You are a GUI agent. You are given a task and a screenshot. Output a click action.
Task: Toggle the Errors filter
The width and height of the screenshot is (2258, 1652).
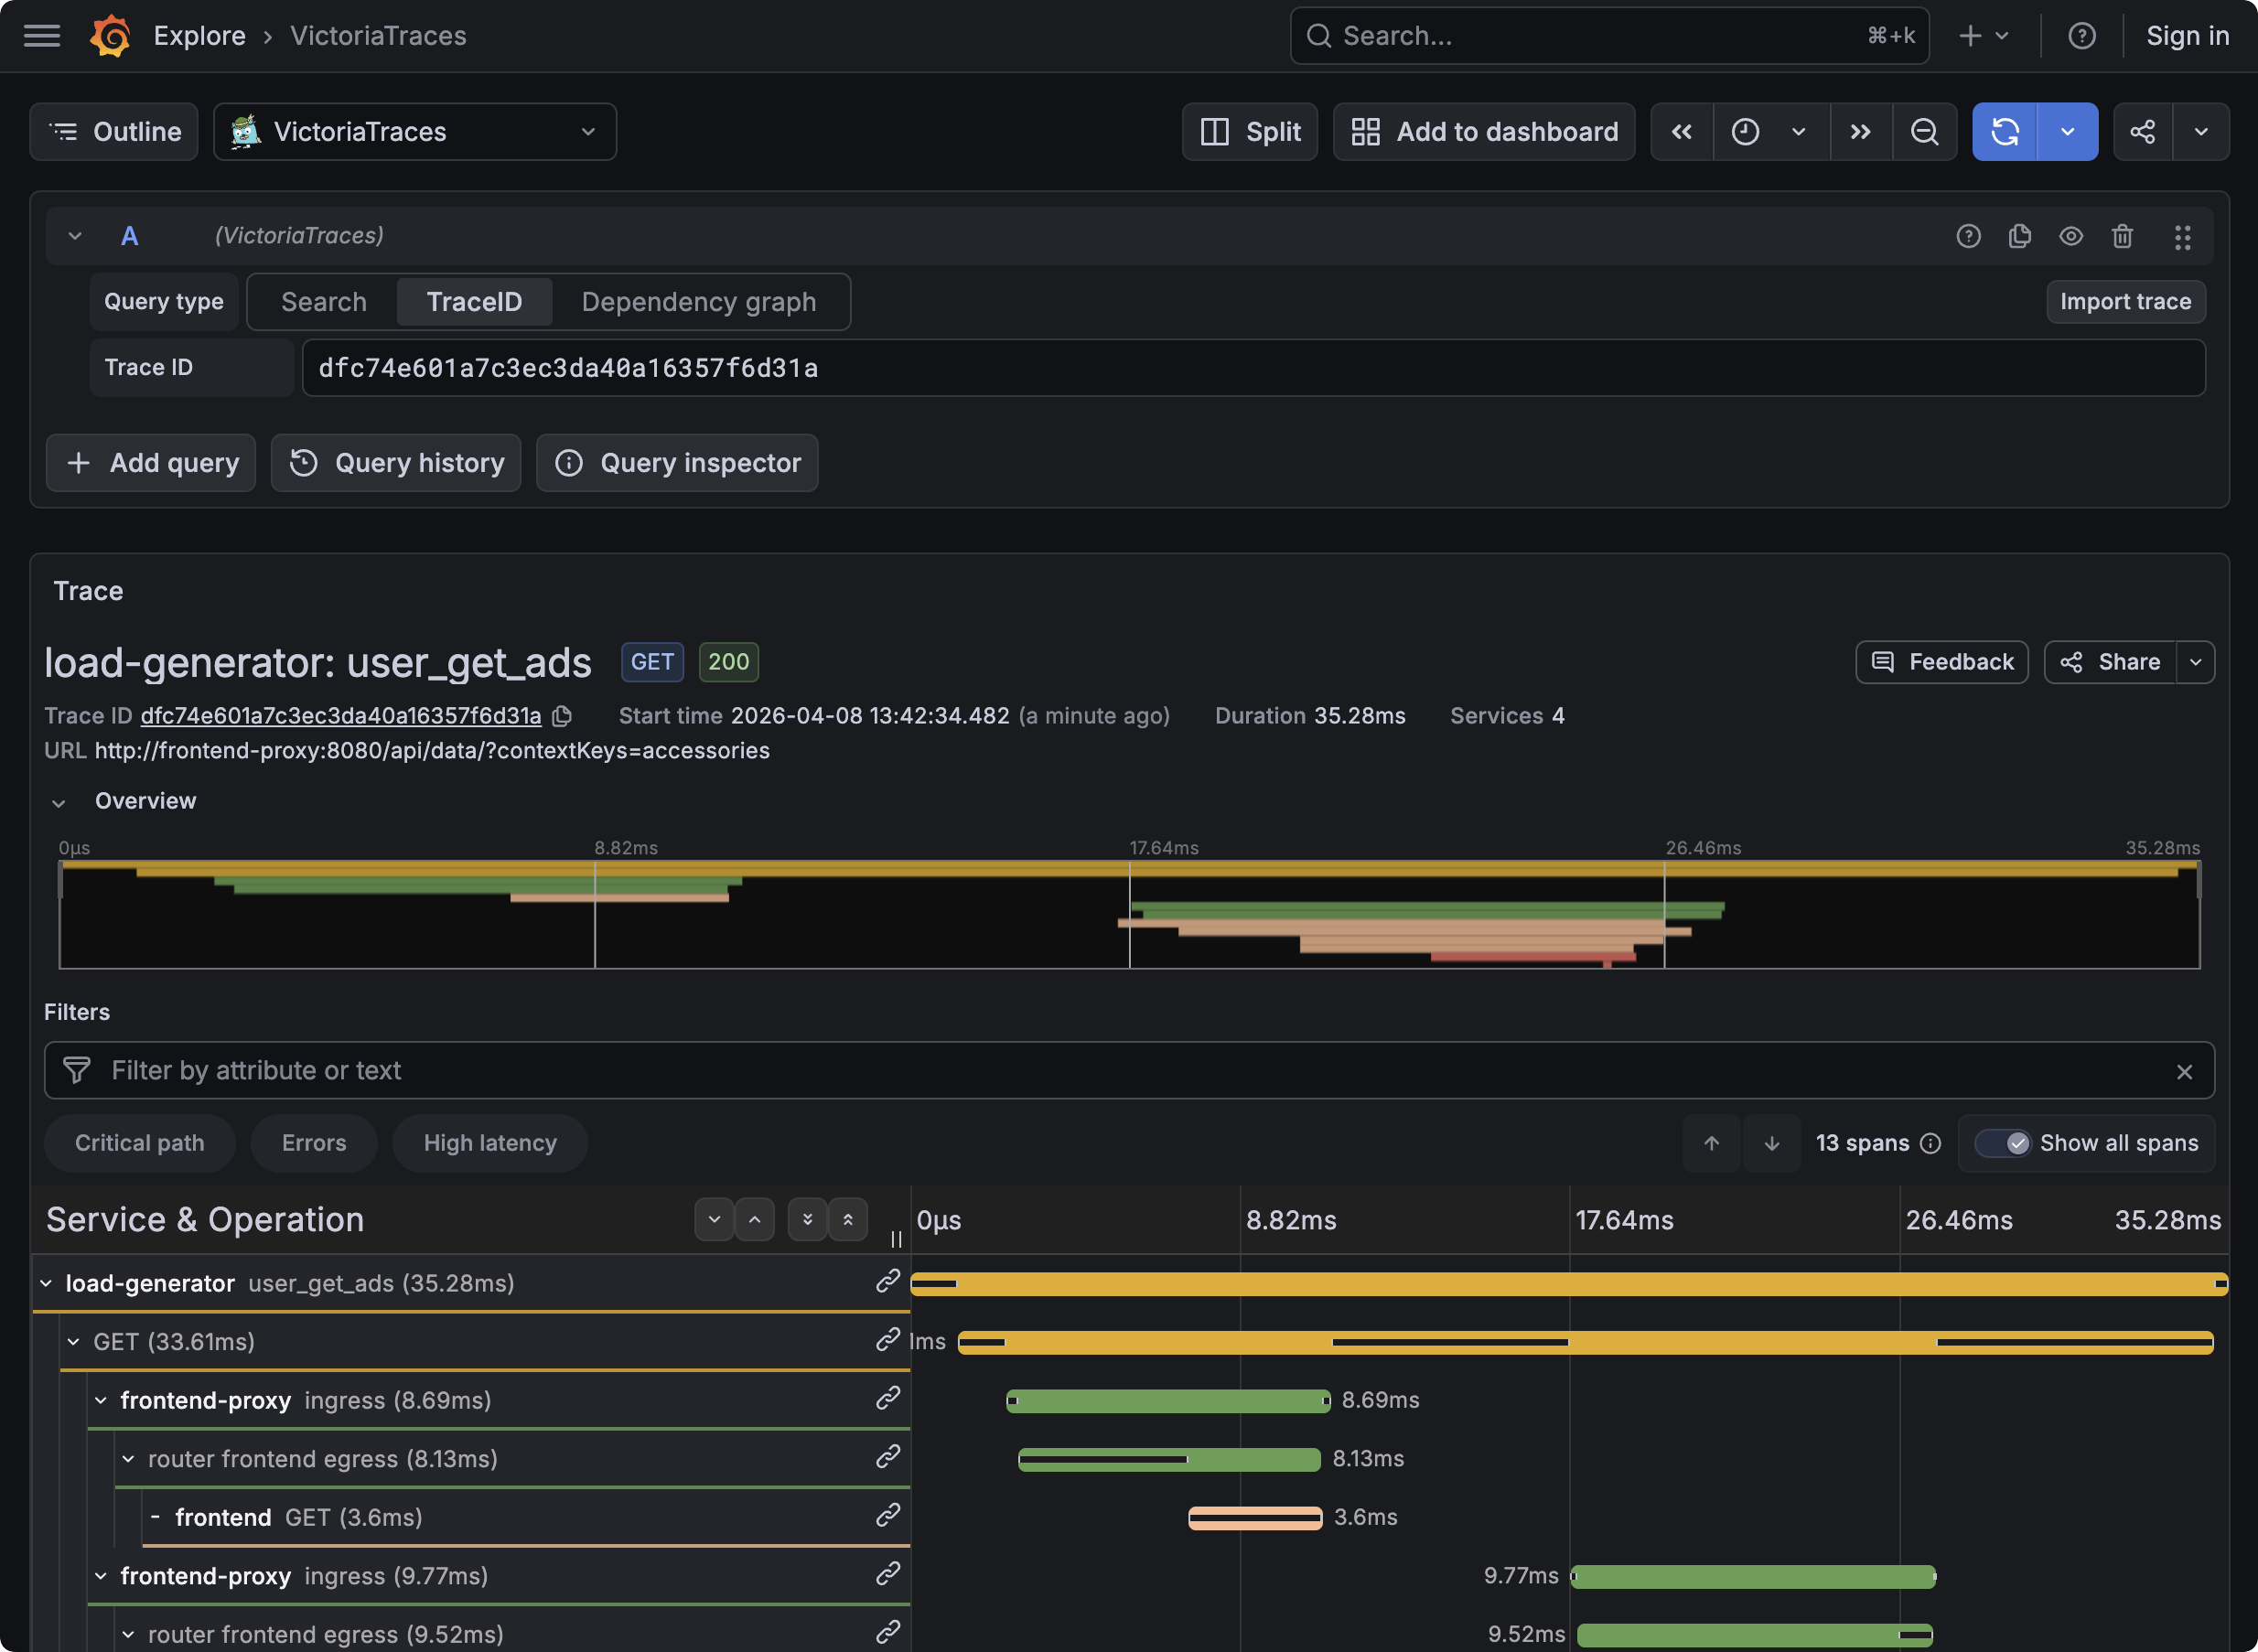314,1143
